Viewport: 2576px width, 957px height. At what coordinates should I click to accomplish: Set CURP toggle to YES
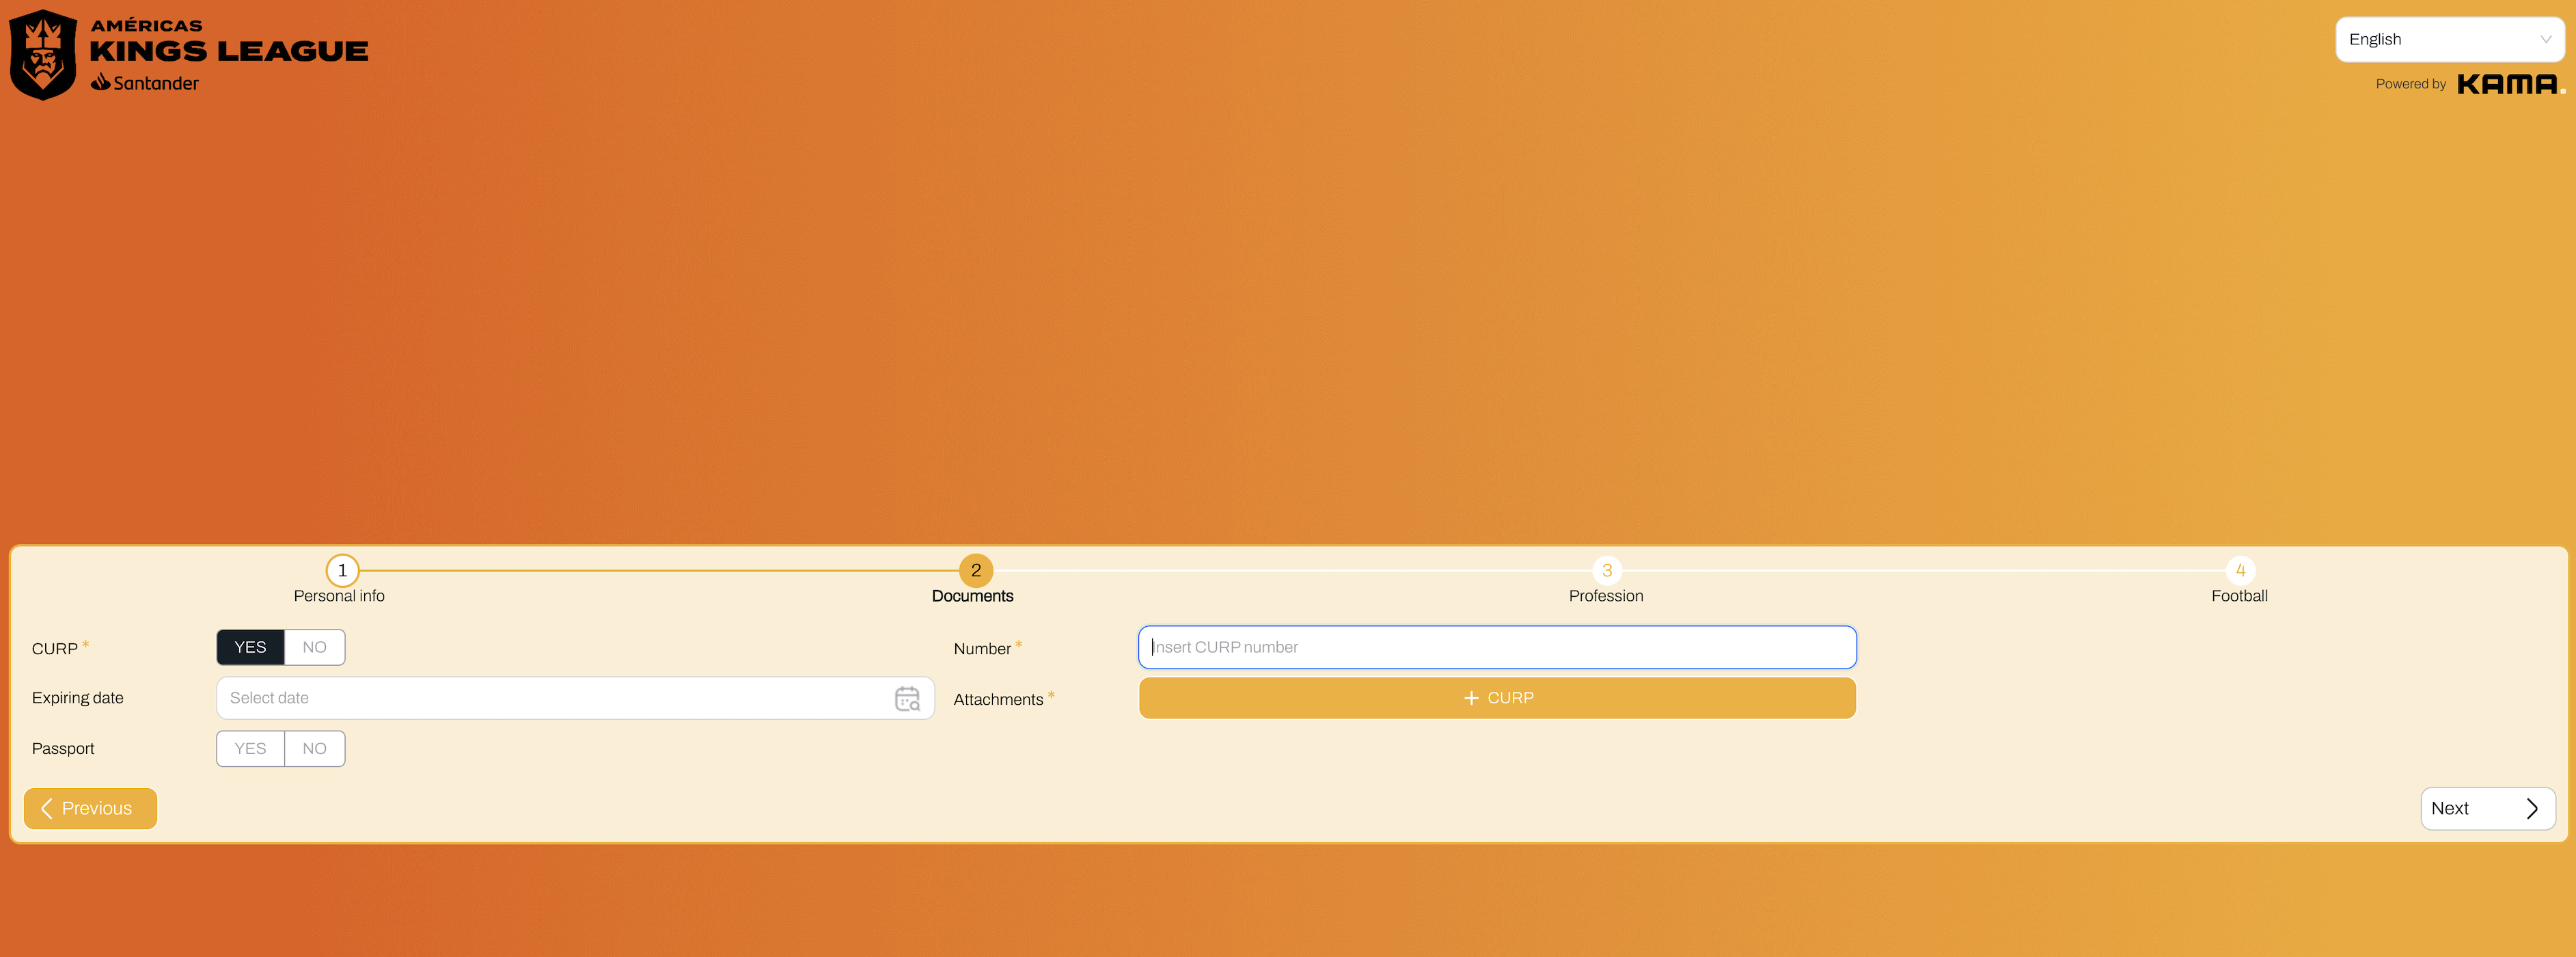250,647
